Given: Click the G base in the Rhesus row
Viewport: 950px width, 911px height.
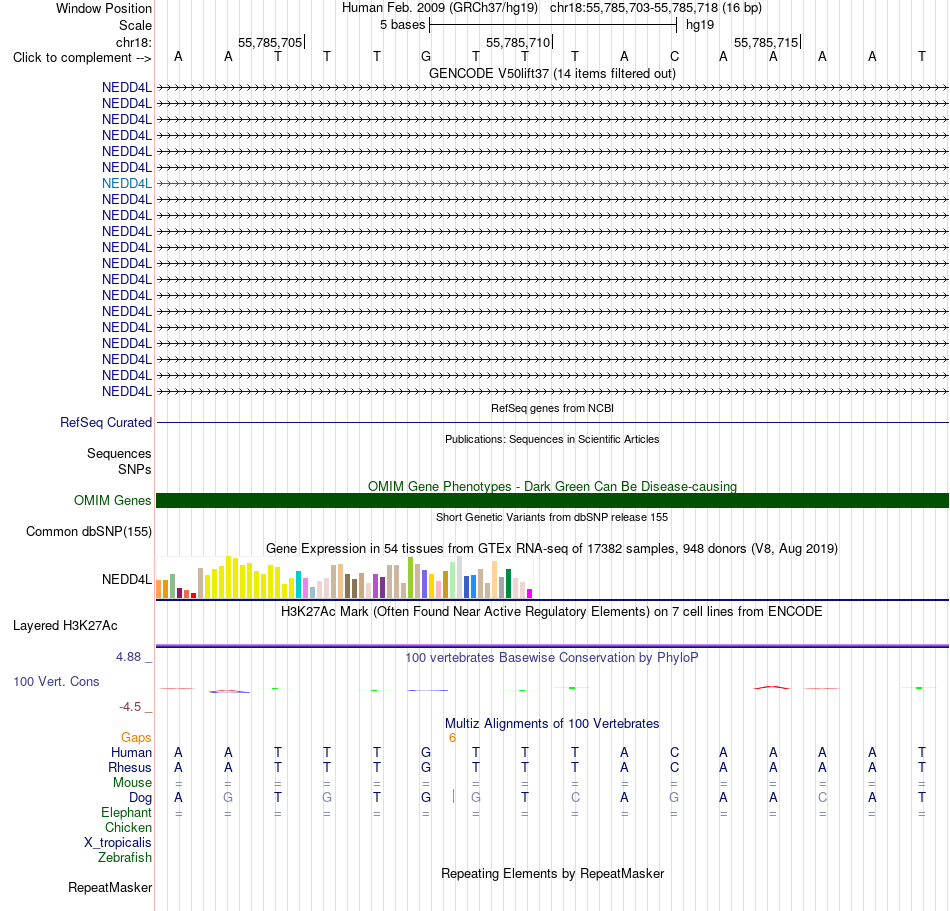Looking at the screenshot, I should pos(426,767).
